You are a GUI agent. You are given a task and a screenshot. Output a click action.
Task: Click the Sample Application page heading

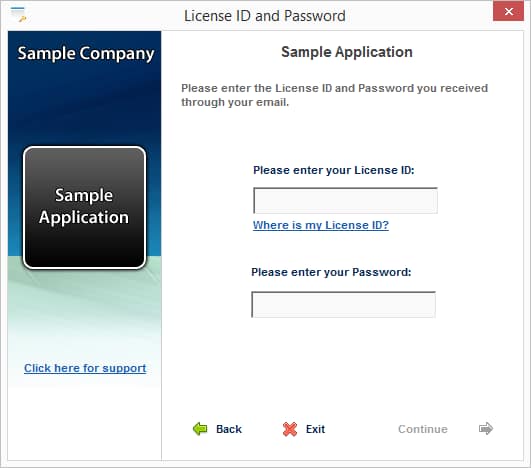[x=347, y=52]
